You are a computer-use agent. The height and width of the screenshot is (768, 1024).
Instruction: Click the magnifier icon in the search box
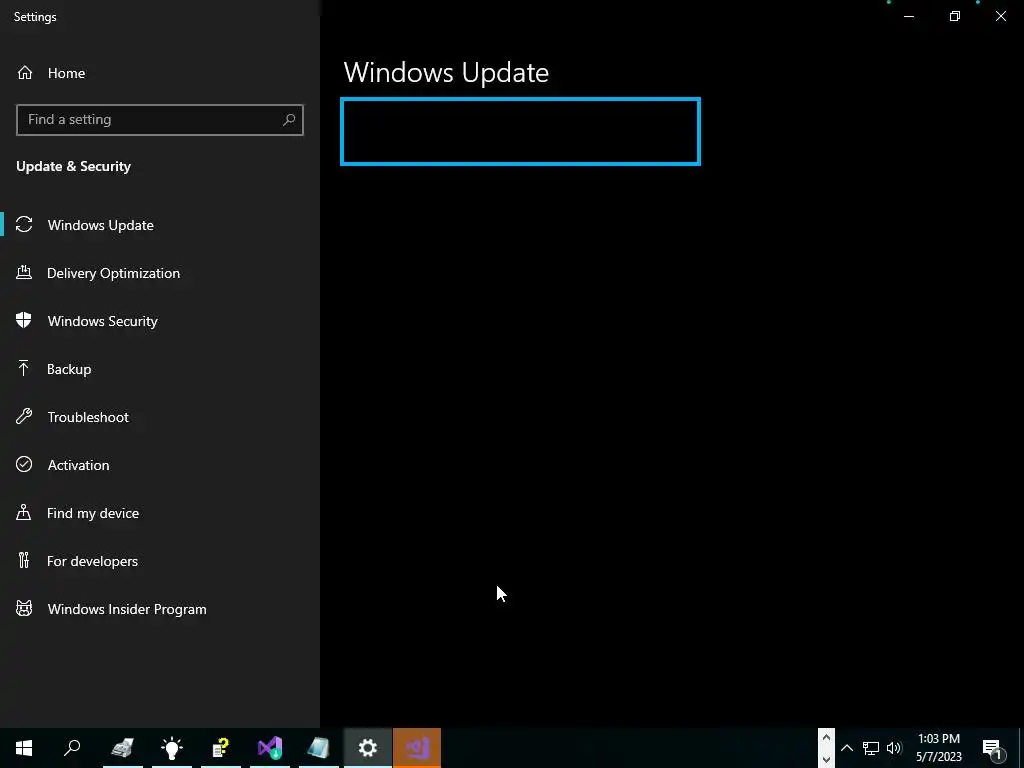click(x=289, y=120)
